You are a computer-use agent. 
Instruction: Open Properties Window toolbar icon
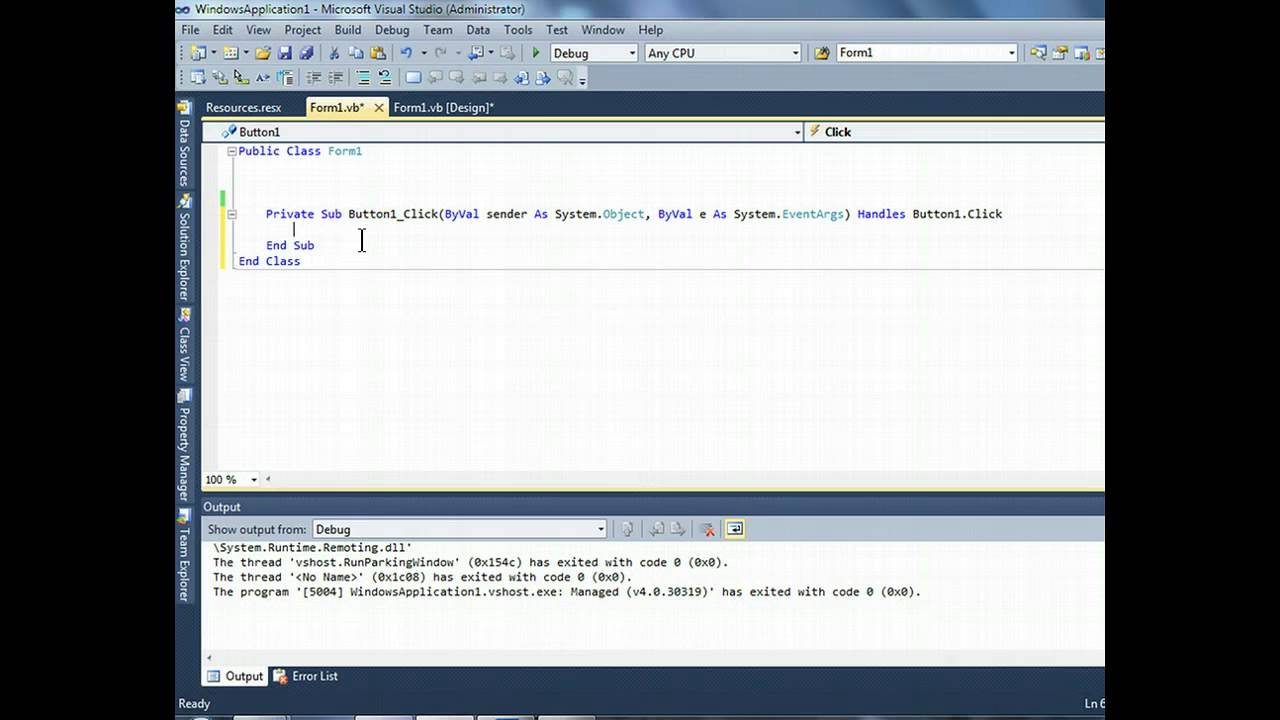(x=1060, y=53)
